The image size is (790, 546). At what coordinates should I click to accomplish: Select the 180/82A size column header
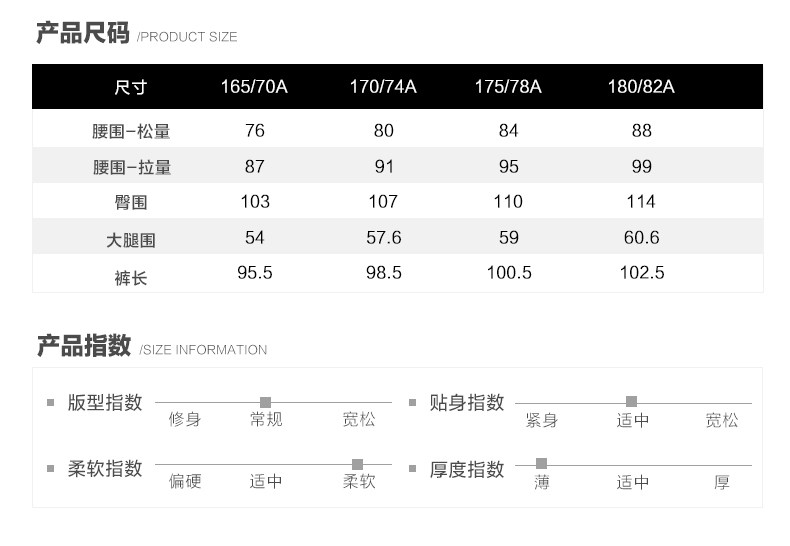pyautogui.click(x=641, y=87)
